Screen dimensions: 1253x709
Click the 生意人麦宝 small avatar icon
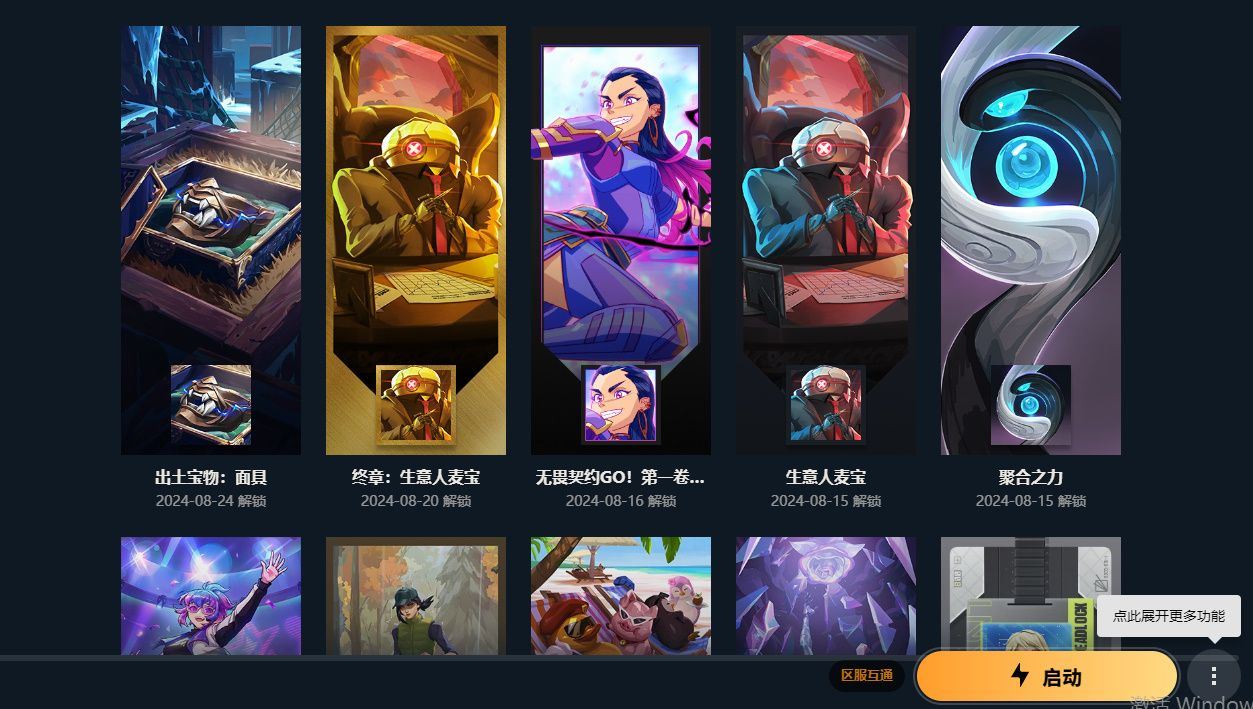pyautogui.click(x=826, y=405)
